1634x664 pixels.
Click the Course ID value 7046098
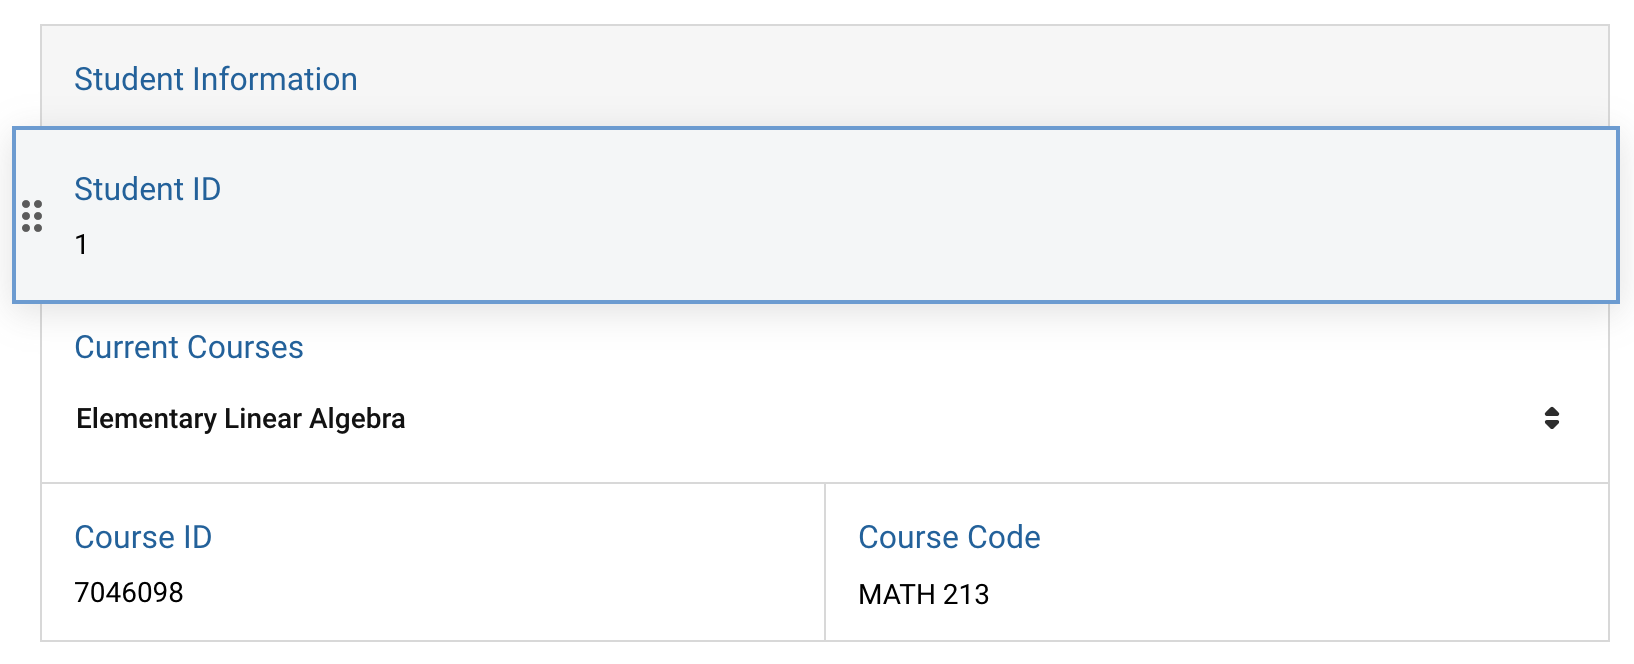click(129, 592)
